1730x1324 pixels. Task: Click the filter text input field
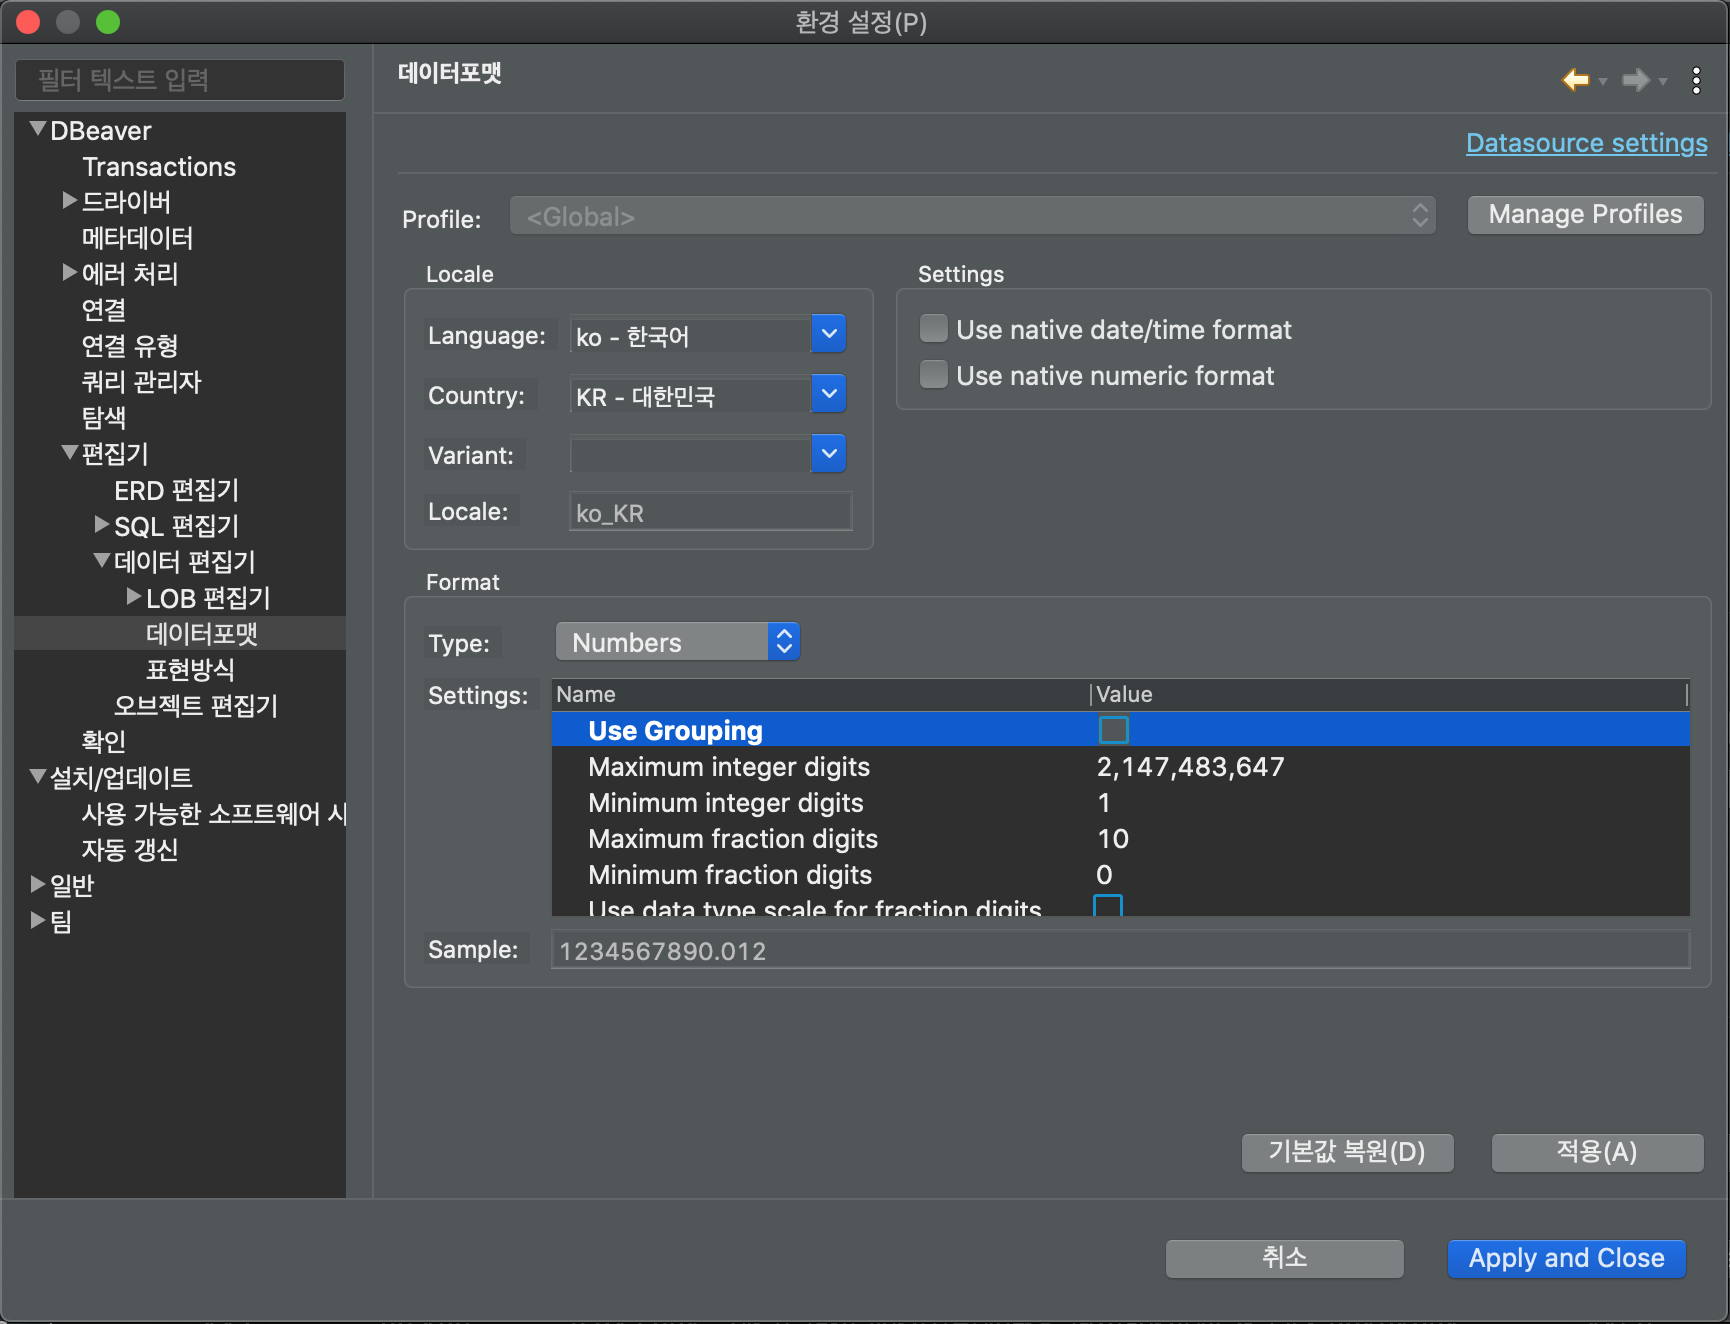click(x=180, y=80)
